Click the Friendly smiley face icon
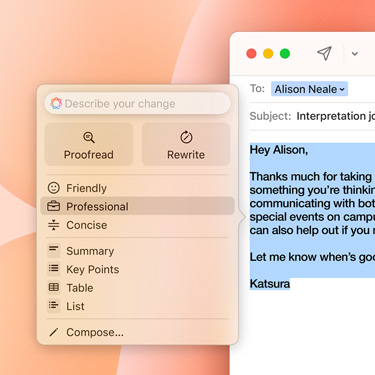 point(53,188)
